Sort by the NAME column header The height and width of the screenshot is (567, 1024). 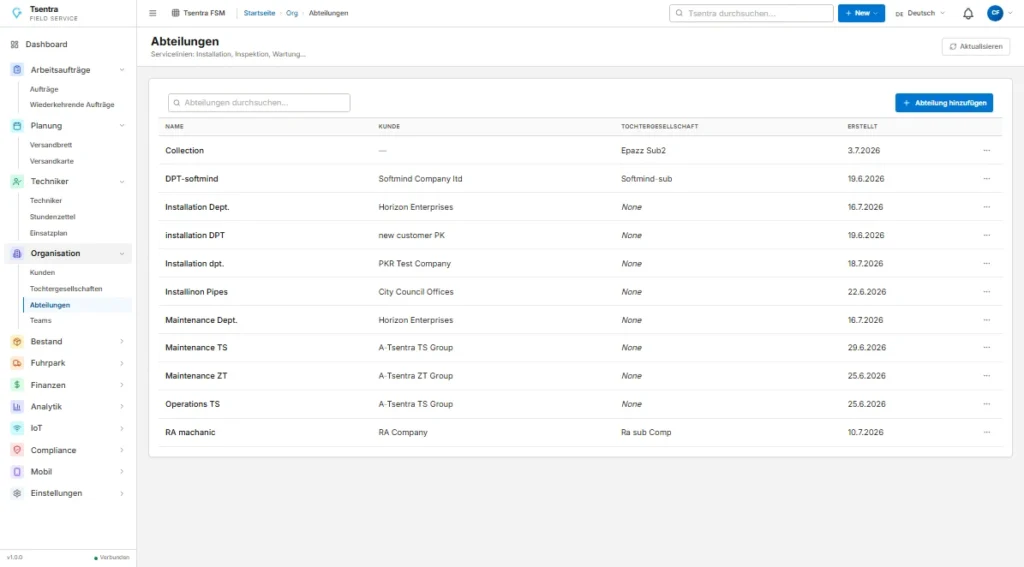coord(174,127)
